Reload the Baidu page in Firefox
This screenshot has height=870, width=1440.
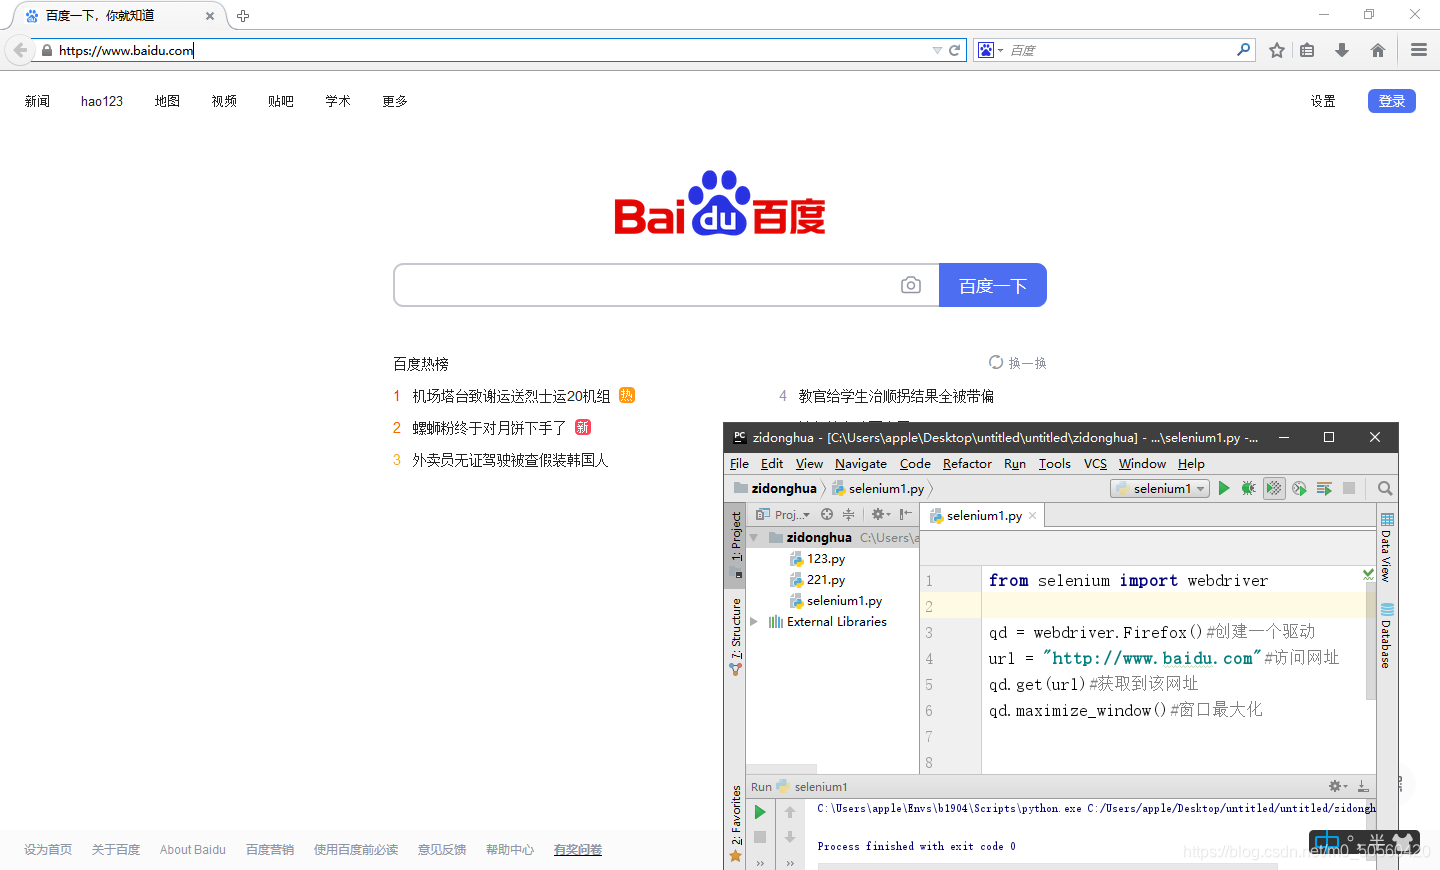pyautogui.click(x=955, y=50)
